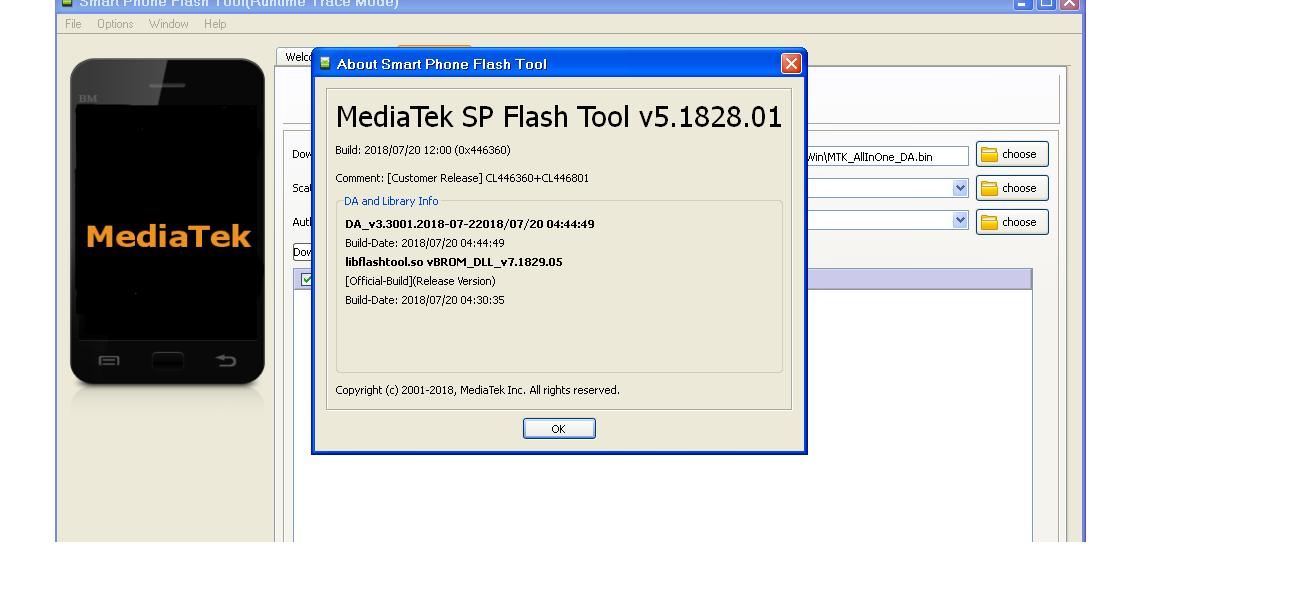Image resolution: width=1295 pixels, height=608 pixels.
Task: Click the MTK_AllInOne_DA.bin path field
Action: pos(887,156)
